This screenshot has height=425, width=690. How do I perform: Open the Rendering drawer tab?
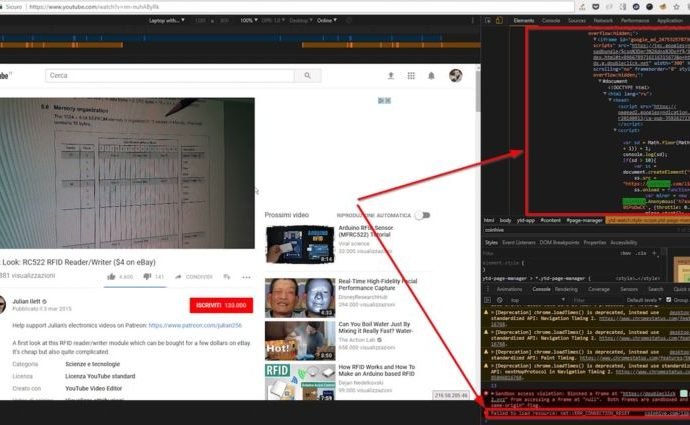[x=566, y=289]
